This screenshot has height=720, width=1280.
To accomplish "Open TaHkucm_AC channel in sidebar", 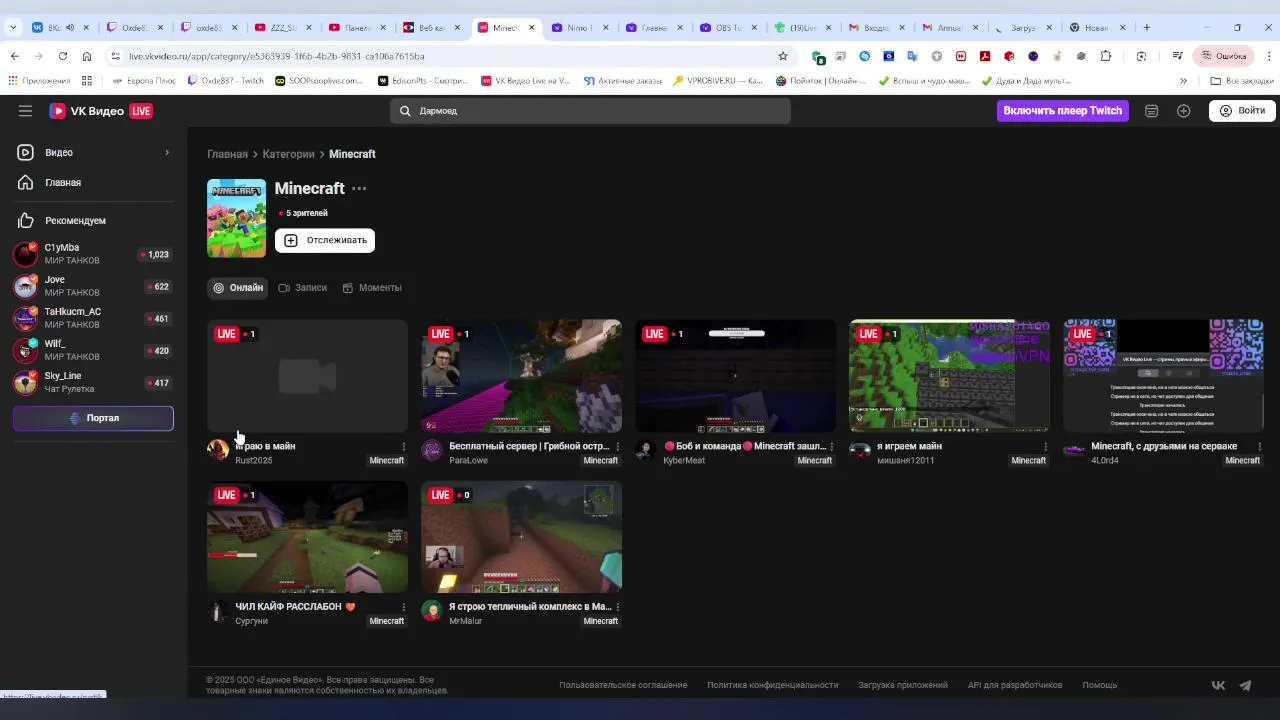I will click(93, 318).
